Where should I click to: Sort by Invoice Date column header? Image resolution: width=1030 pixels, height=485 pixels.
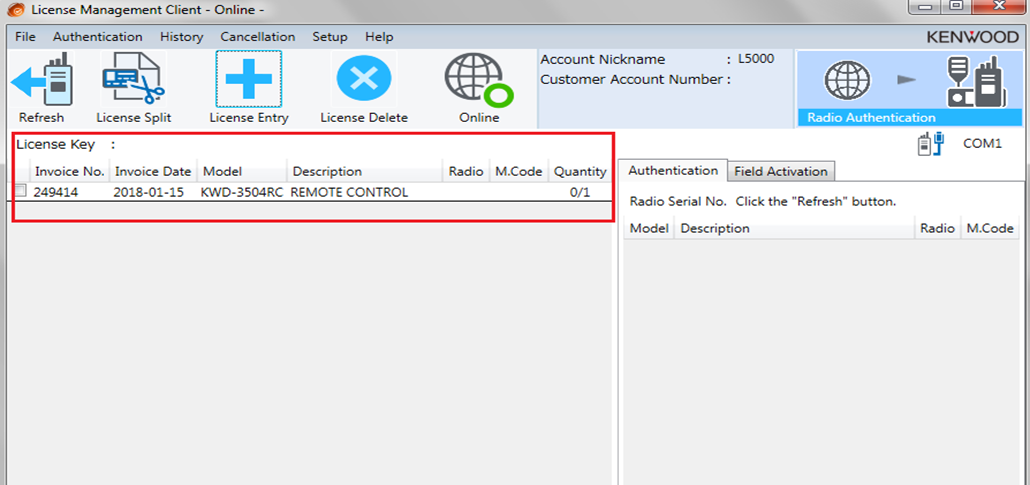(x=153, y=172)
